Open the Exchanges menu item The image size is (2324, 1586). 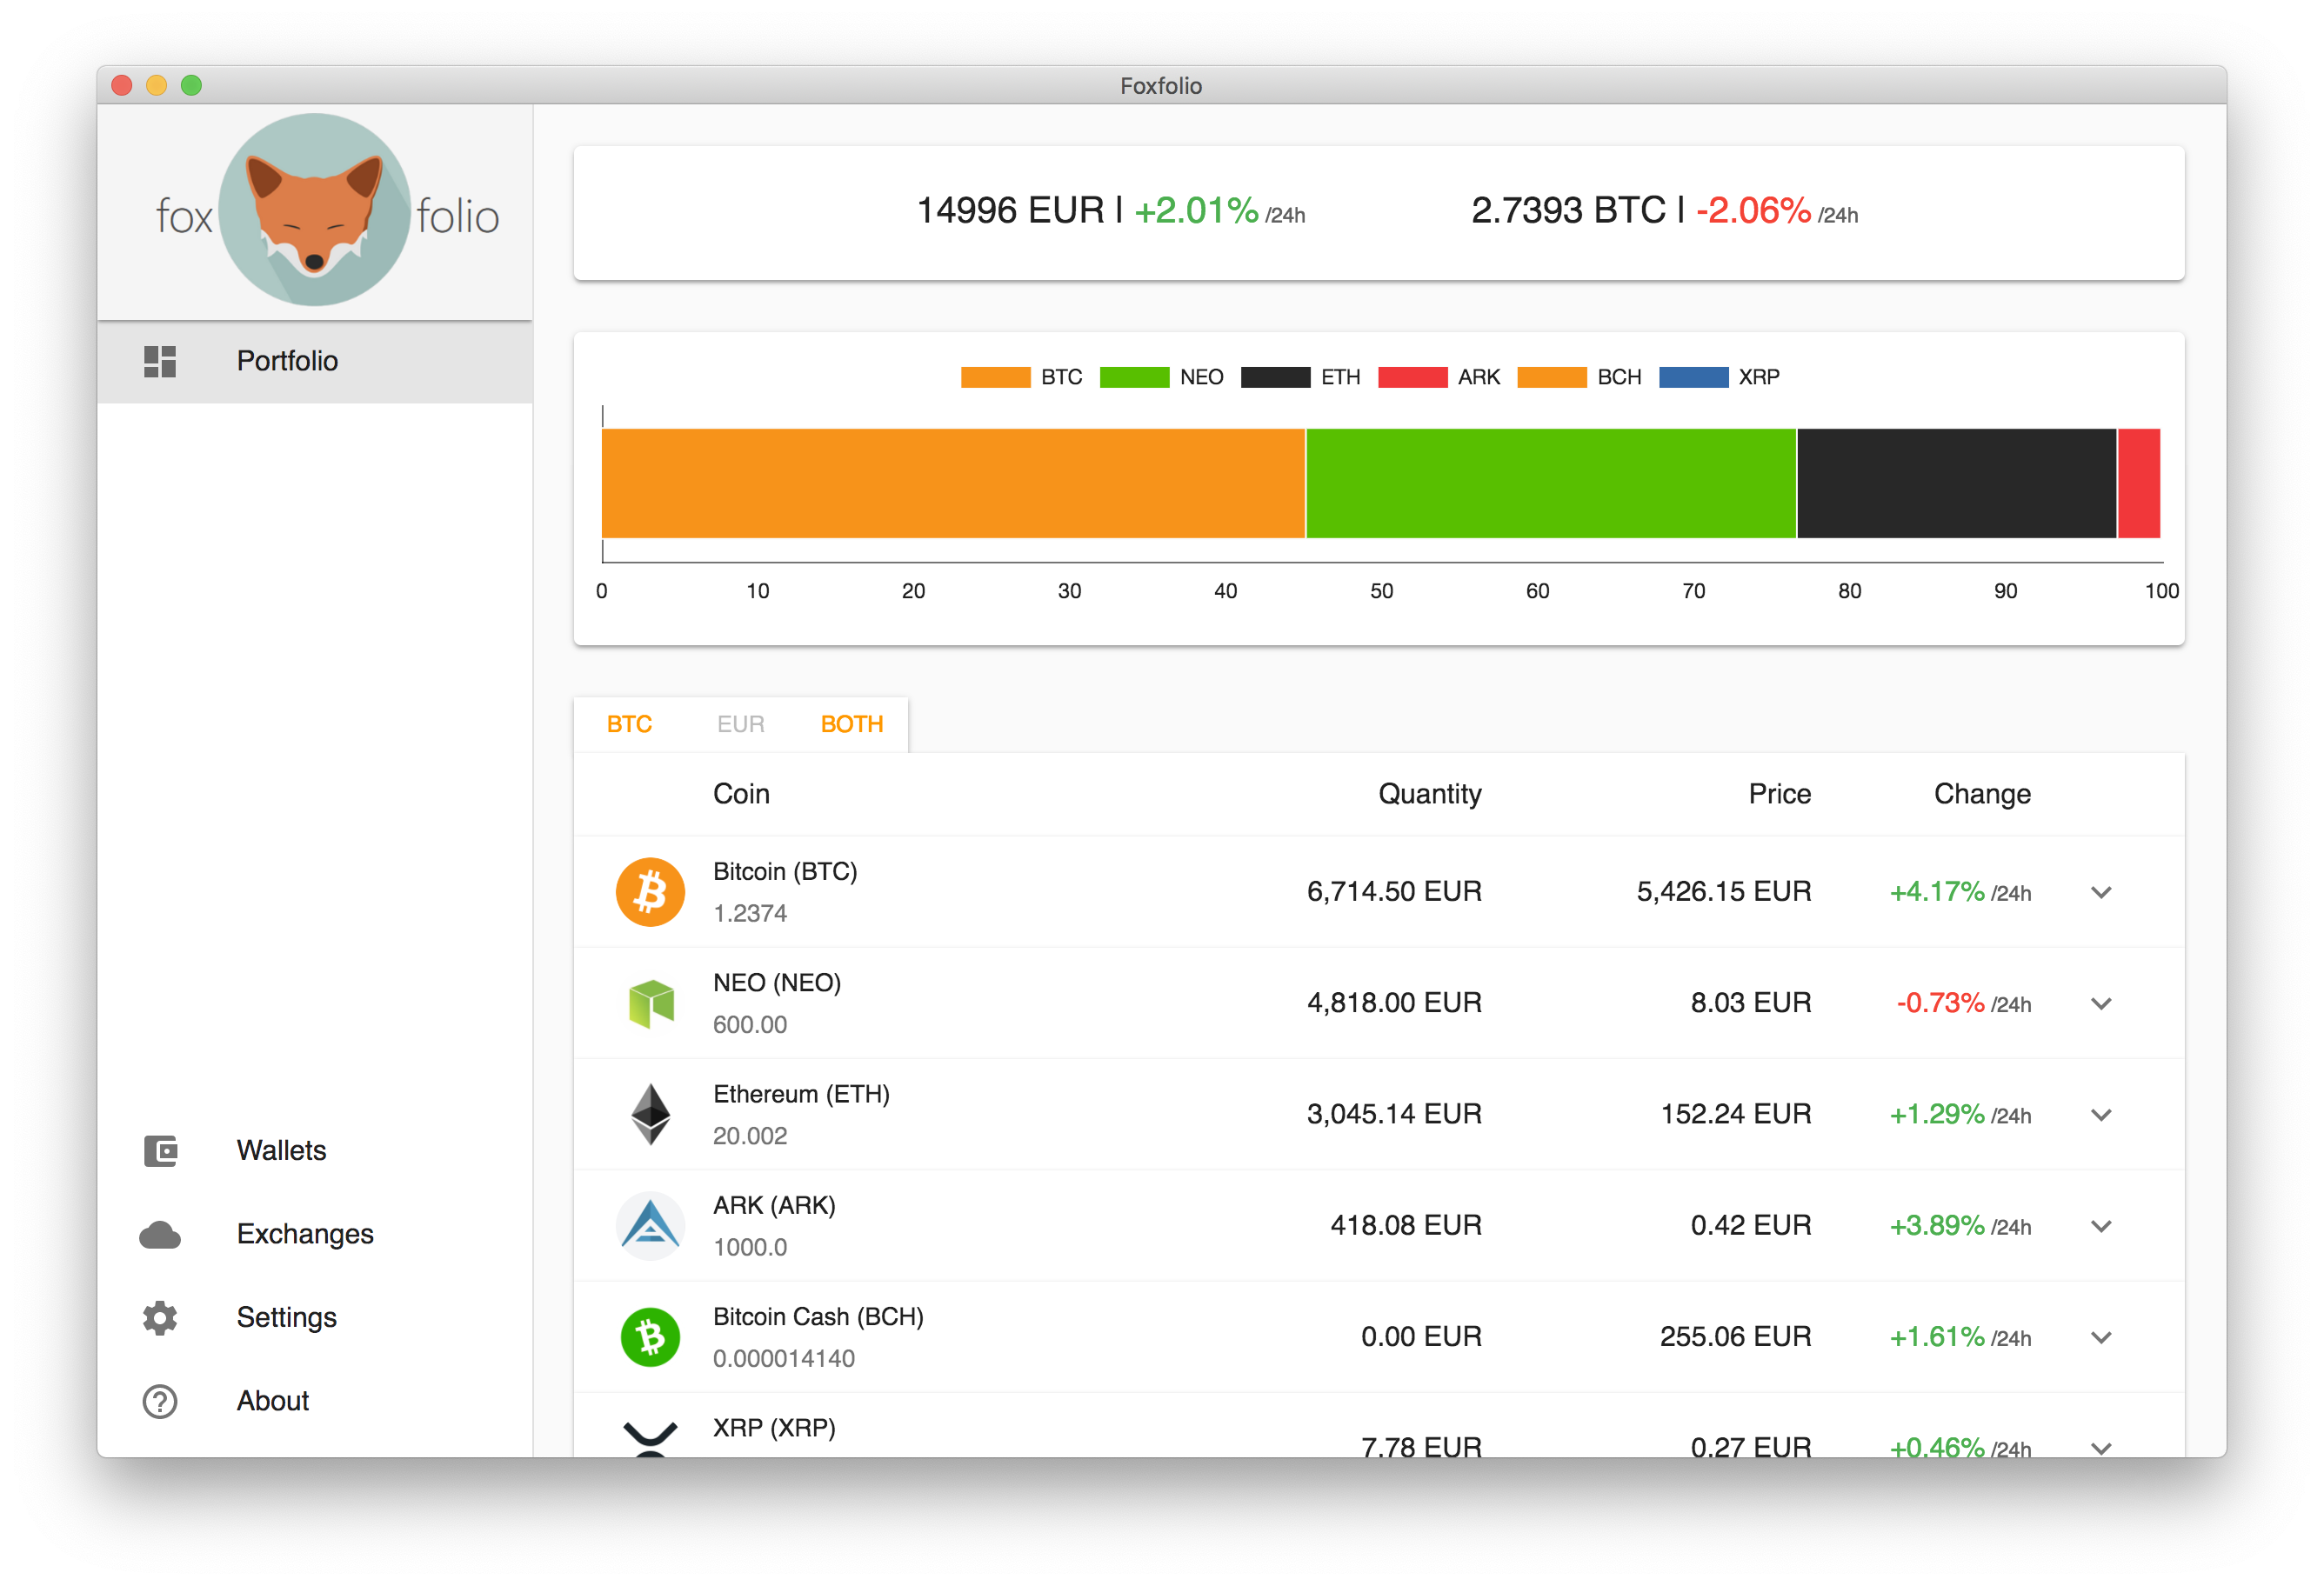click(315, 1234)
